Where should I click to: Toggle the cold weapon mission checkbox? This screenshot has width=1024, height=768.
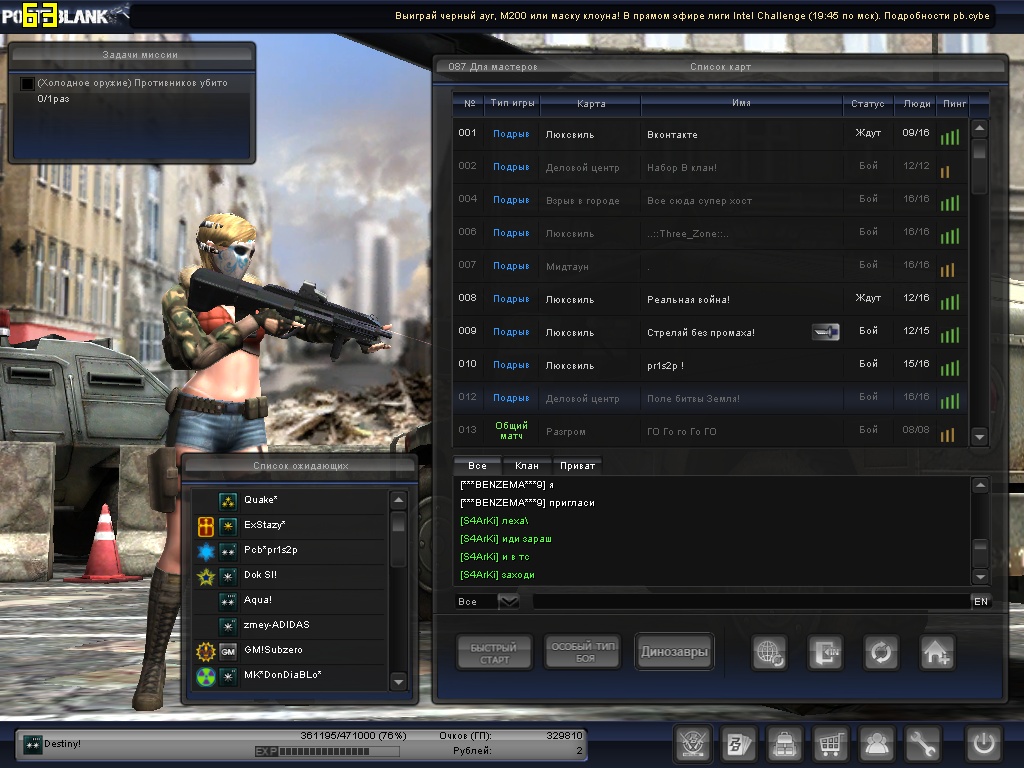click(x=27, y=83)
